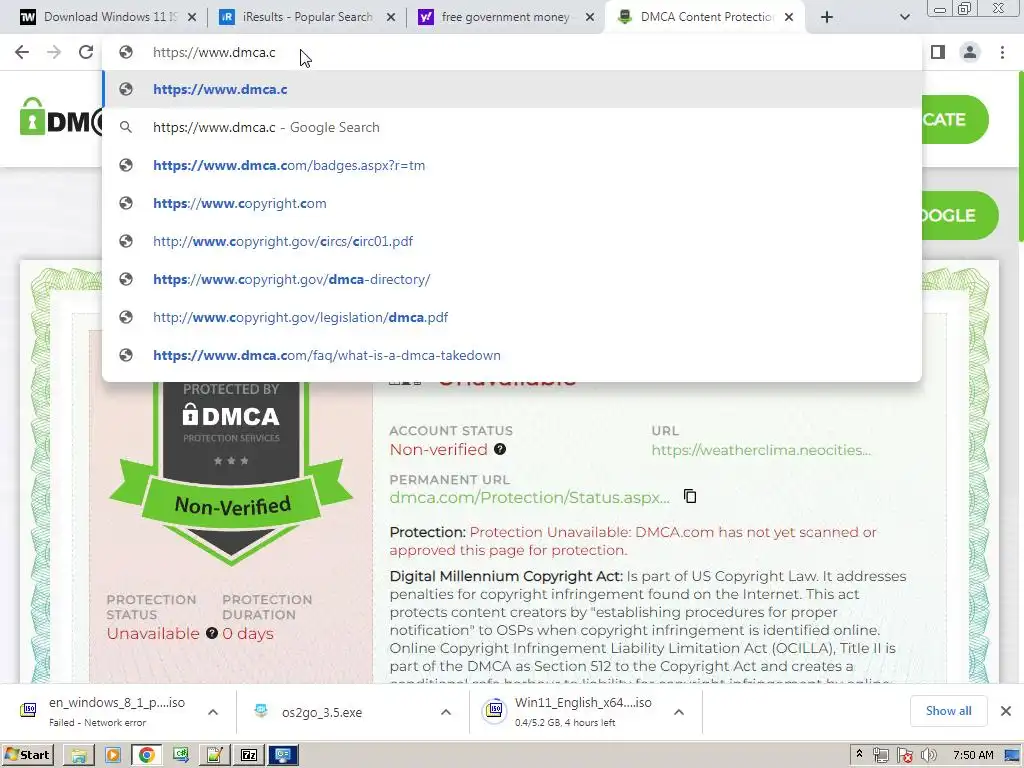1024x768 pixels.
Task: Click the green button ending in OGLE
Action: pyautogui.click(x=959, y=216)
